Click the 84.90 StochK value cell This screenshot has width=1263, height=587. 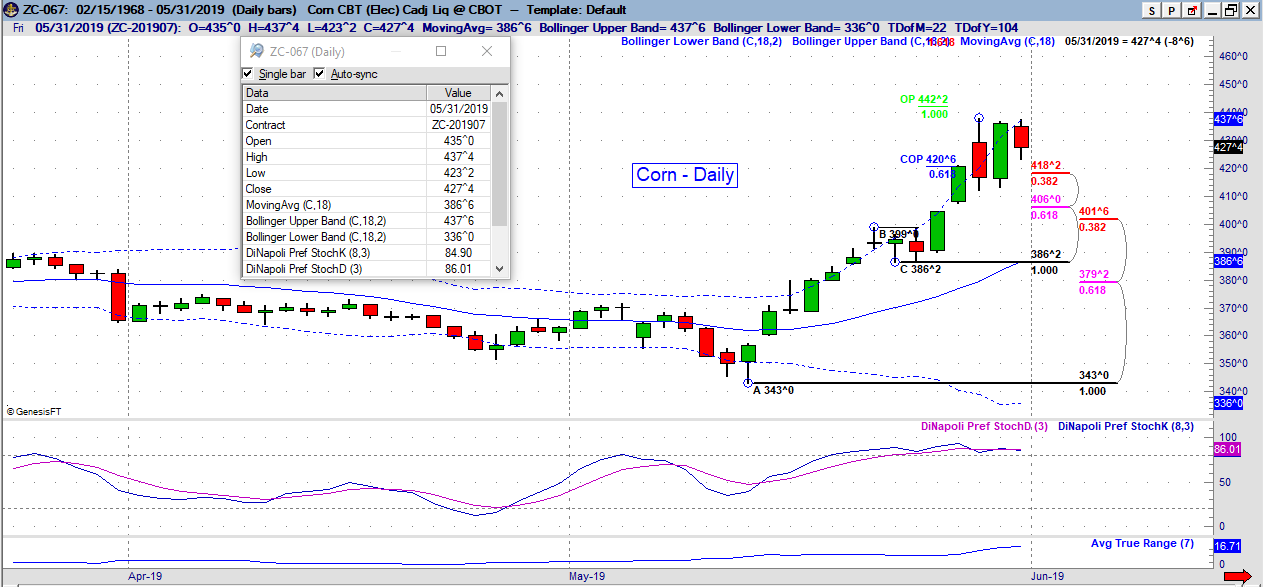point(459,253)
